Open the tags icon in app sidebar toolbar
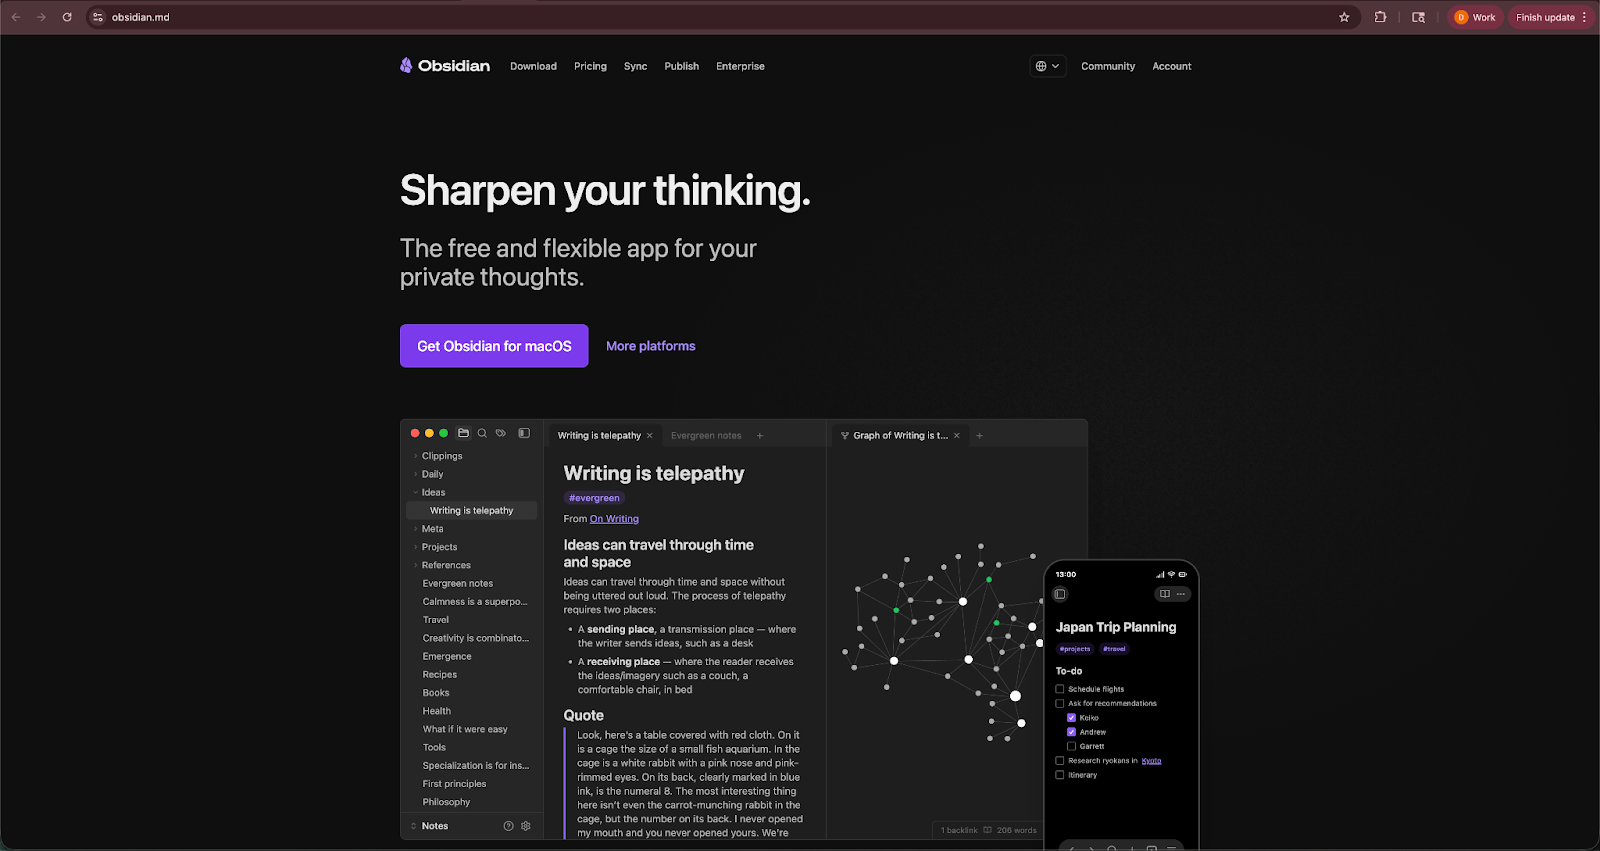The width and height of the screenshot is (1600, 851). point(501,433)
